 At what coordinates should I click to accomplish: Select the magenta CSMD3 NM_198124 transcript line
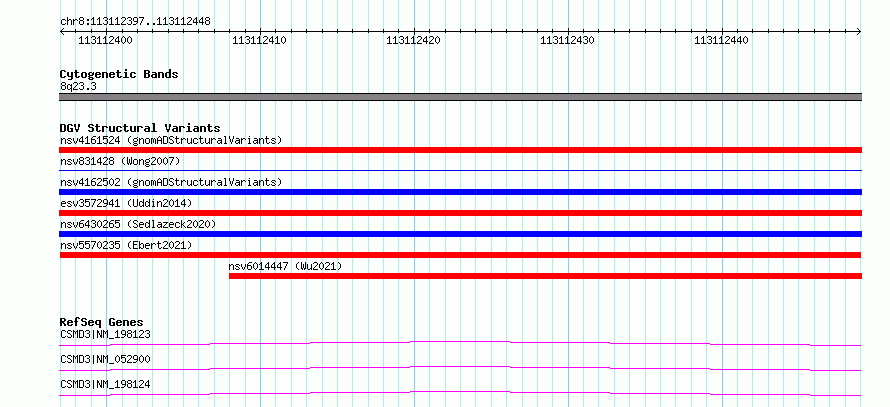tap(460, 393)
